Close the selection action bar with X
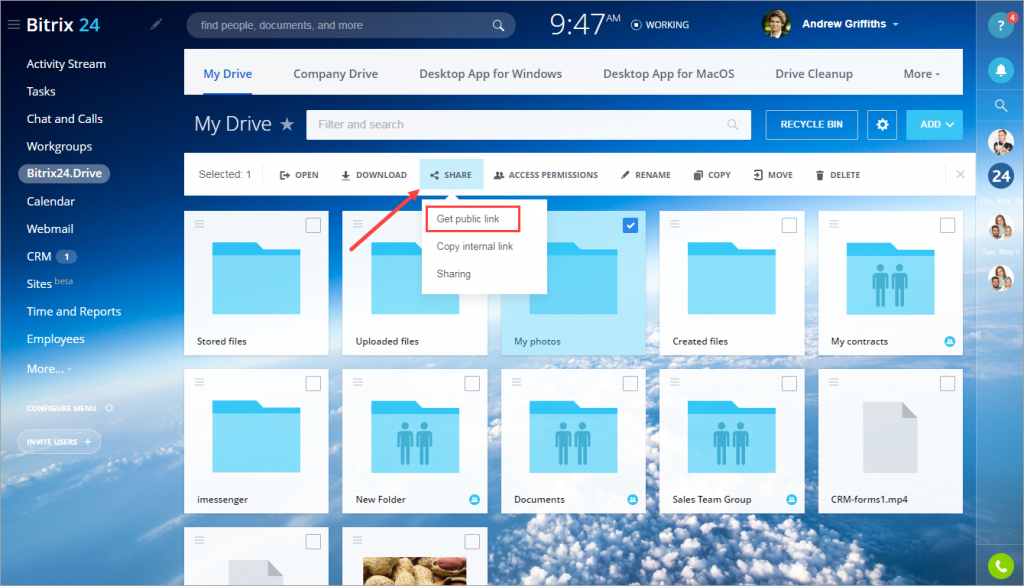The height and width of the screenshot is (586, 1024). 960,174
